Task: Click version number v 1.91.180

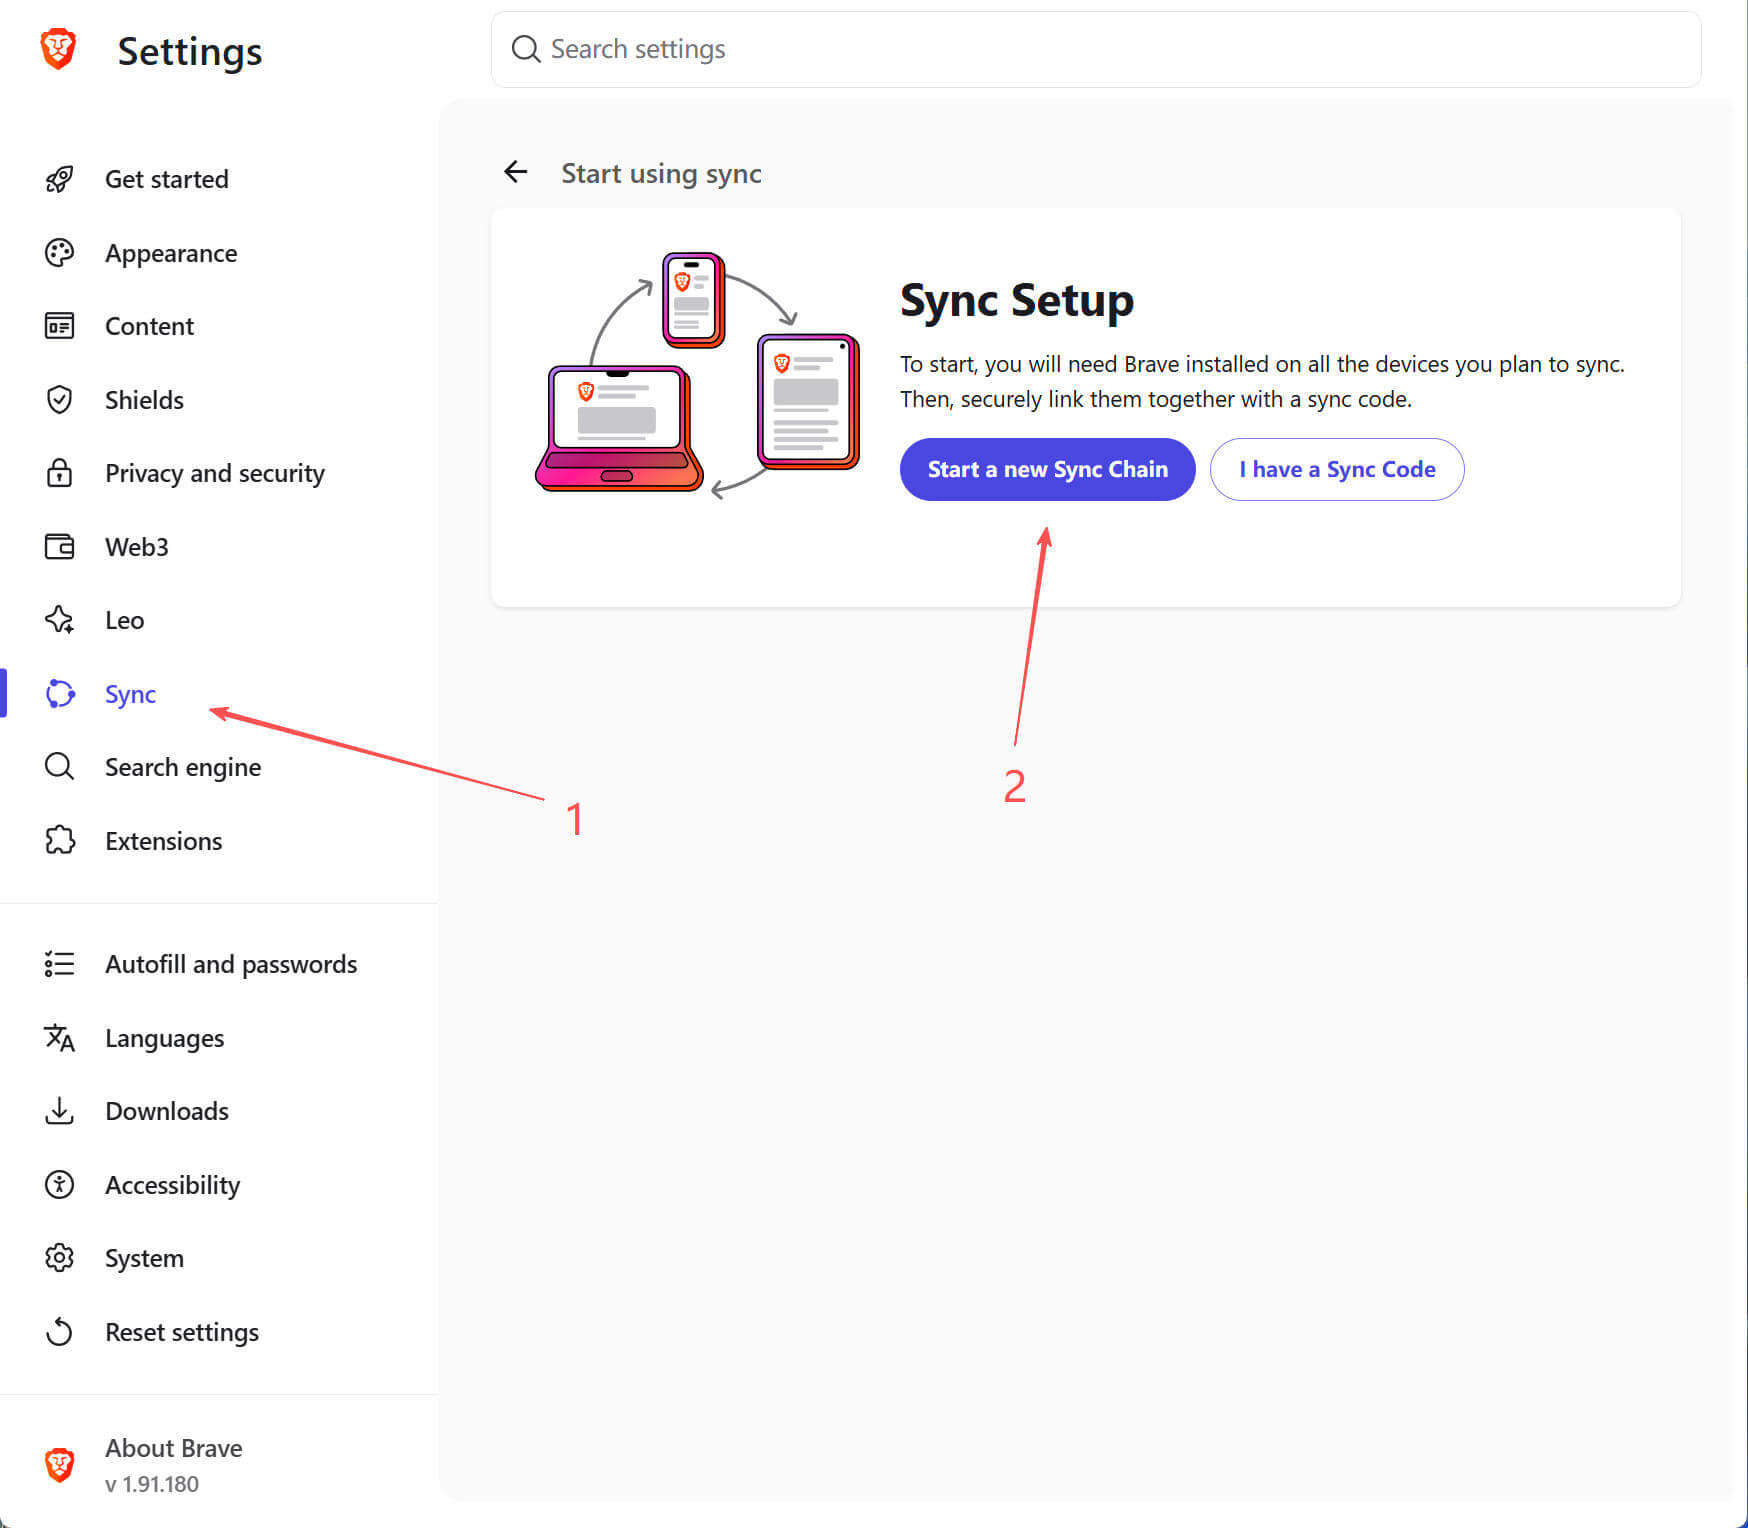Action: tap(152, 1484)
